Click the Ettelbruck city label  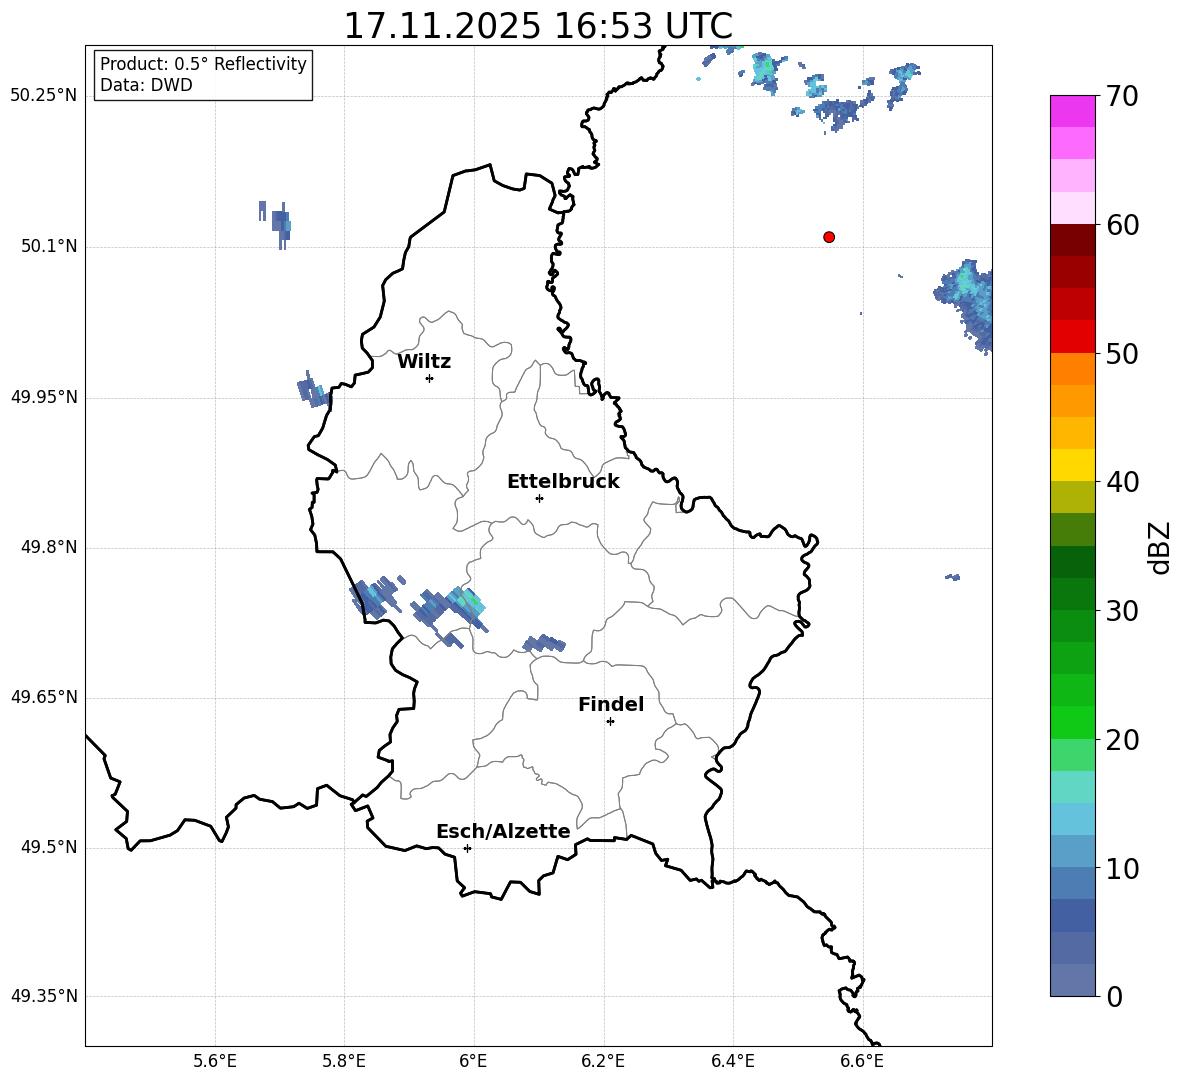[563, 482]
